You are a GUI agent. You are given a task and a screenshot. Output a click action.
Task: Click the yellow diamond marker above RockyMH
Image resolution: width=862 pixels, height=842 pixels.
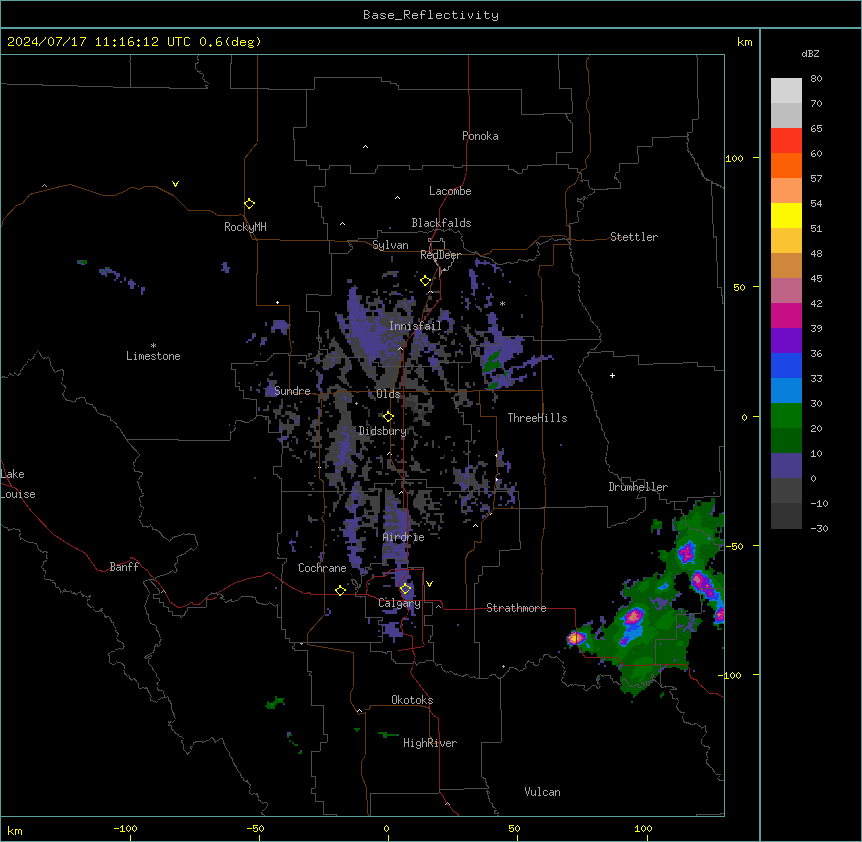tap(249, 203)
